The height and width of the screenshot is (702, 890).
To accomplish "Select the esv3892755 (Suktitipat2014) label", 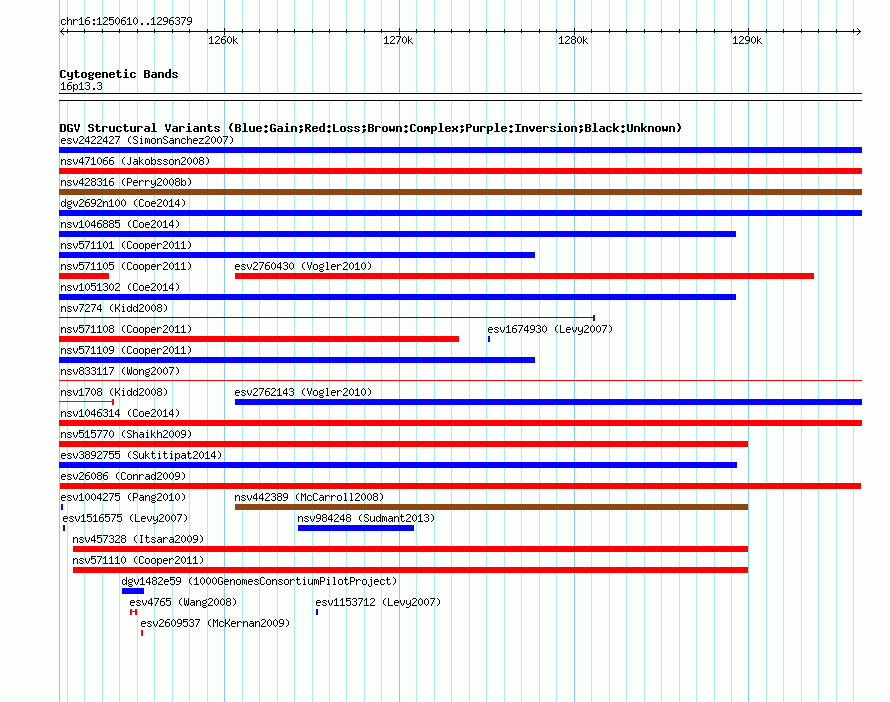I will tap(141, 455).
